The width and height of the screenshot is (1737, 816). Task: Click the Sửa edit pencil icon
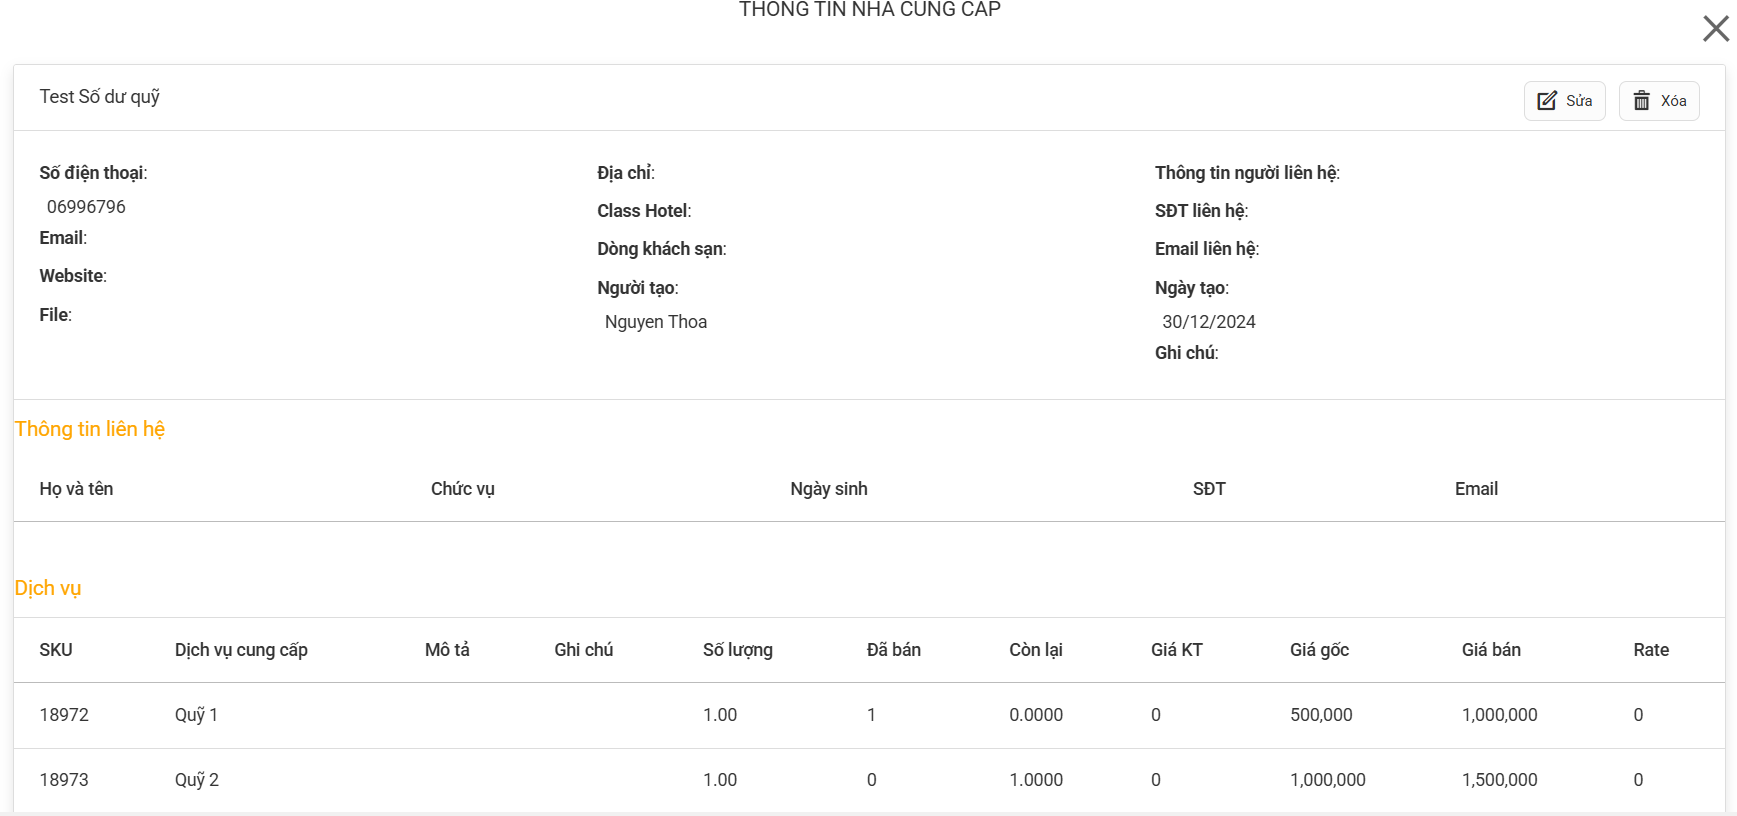pyautogui.click(x=1547, y=101)
